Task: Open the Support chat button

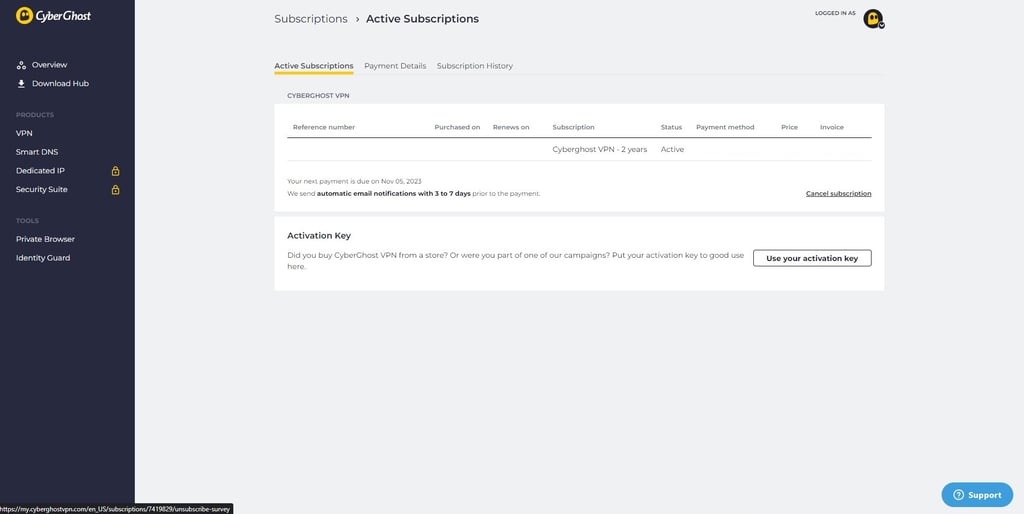Action: 977,495
